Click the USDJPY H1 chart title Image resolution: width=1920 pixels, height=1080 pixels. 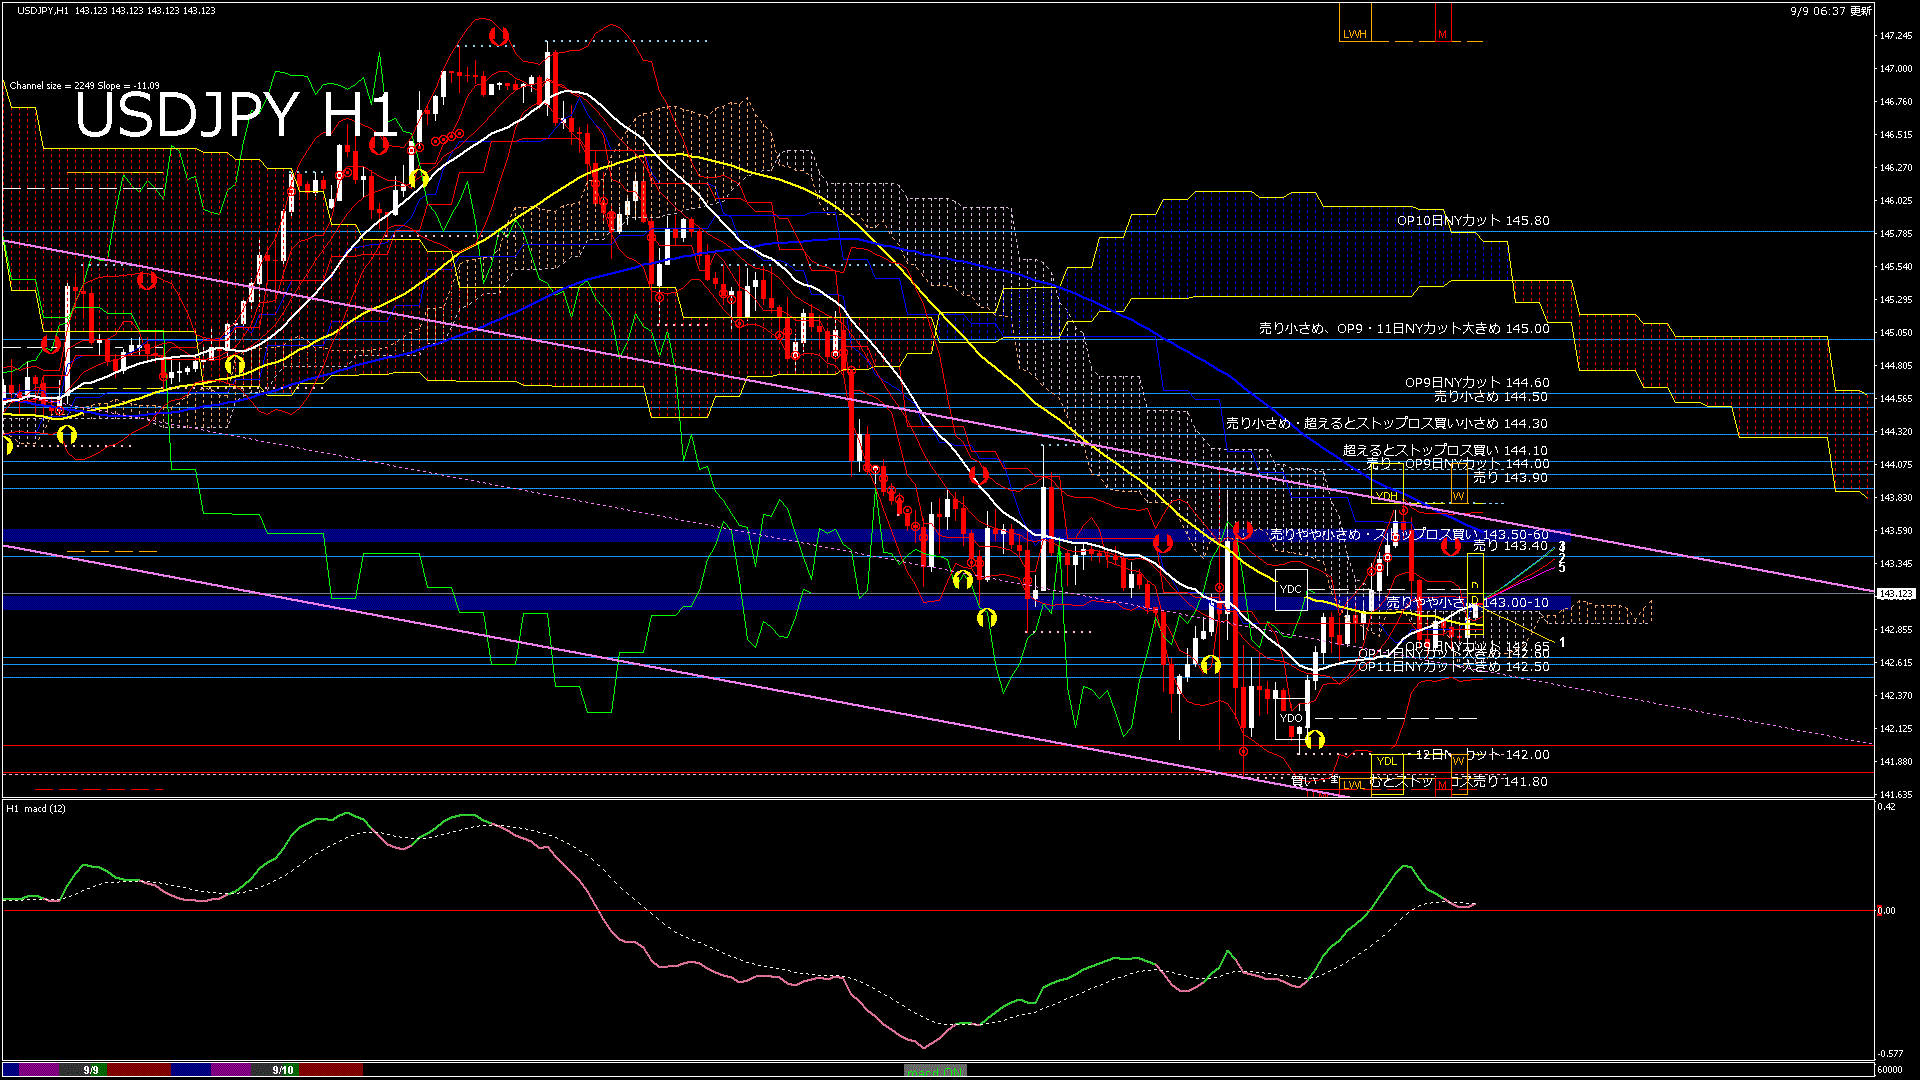point(236,115)
